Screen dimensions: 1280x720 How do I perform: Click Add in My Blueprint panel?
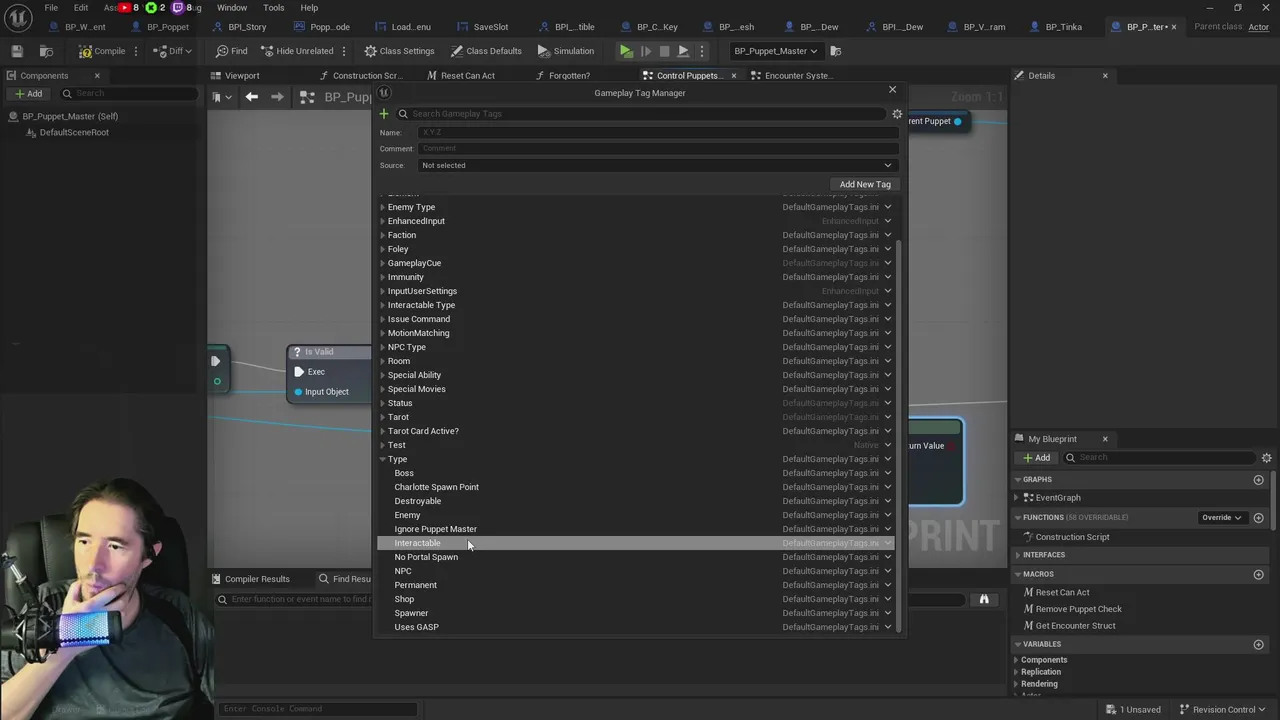pyautogui.click(x=1036, y=458)
